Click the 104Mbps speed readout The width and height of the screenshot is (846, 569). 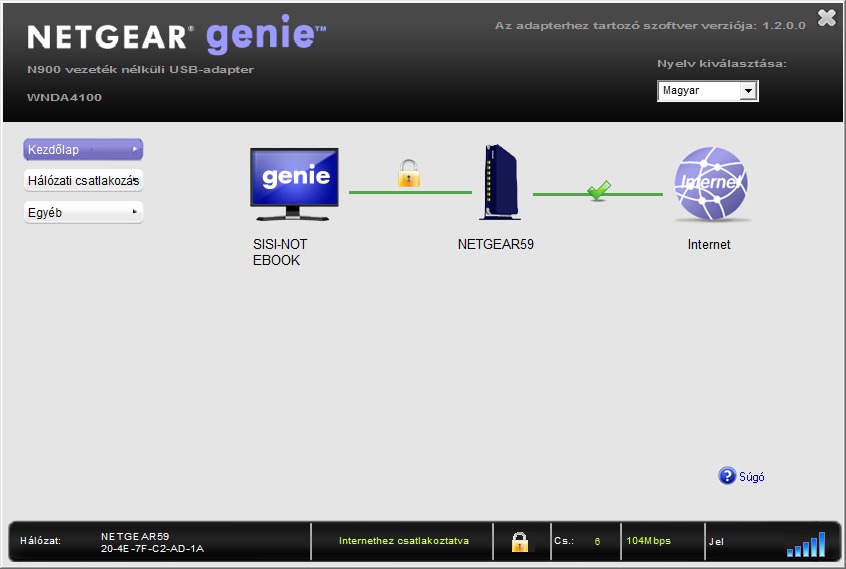(648, 540)
